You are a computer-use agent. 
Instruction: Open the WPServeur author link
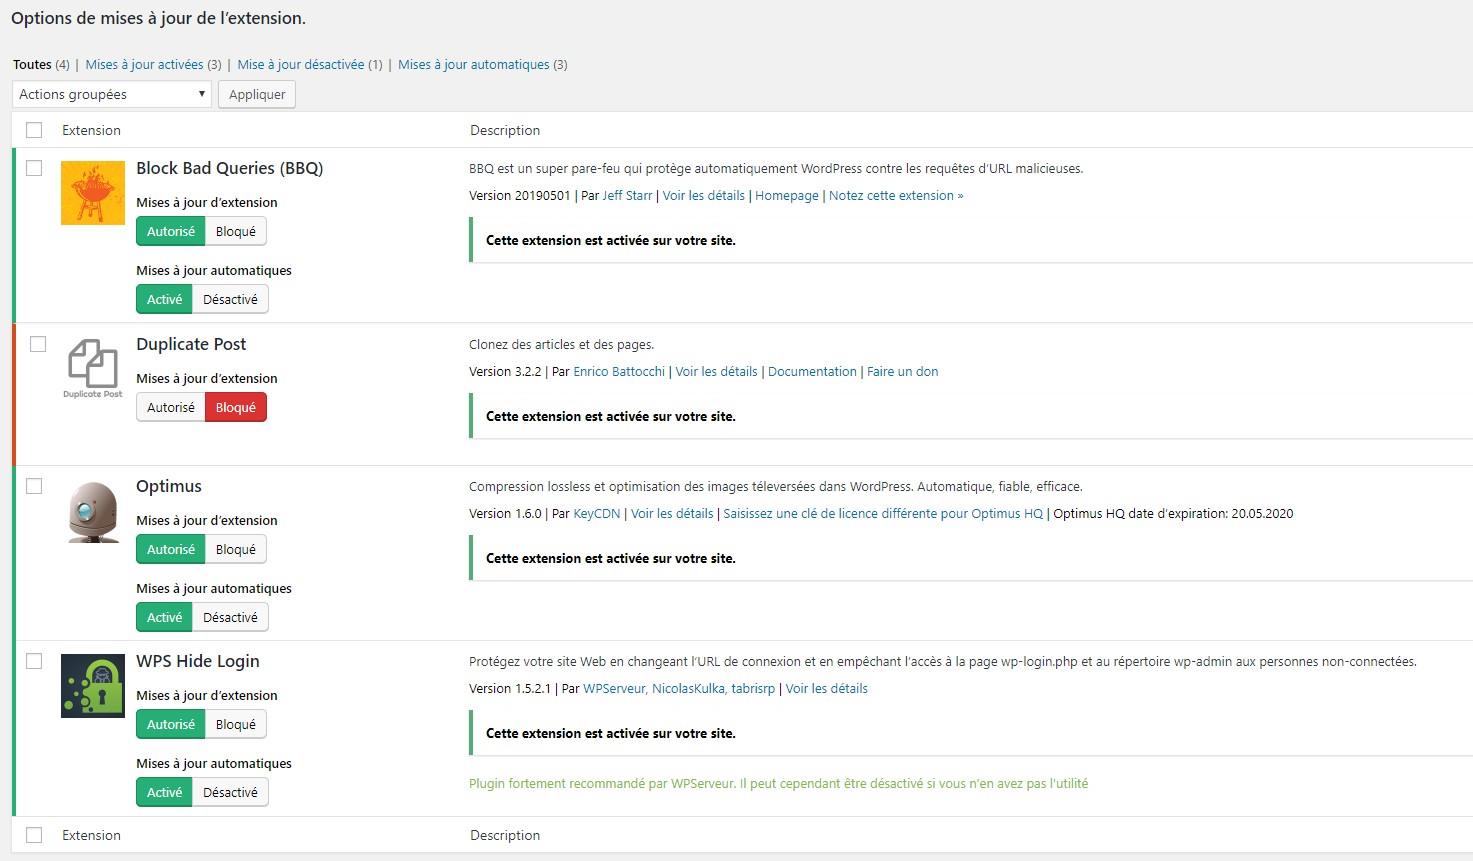tap(615, 688)
